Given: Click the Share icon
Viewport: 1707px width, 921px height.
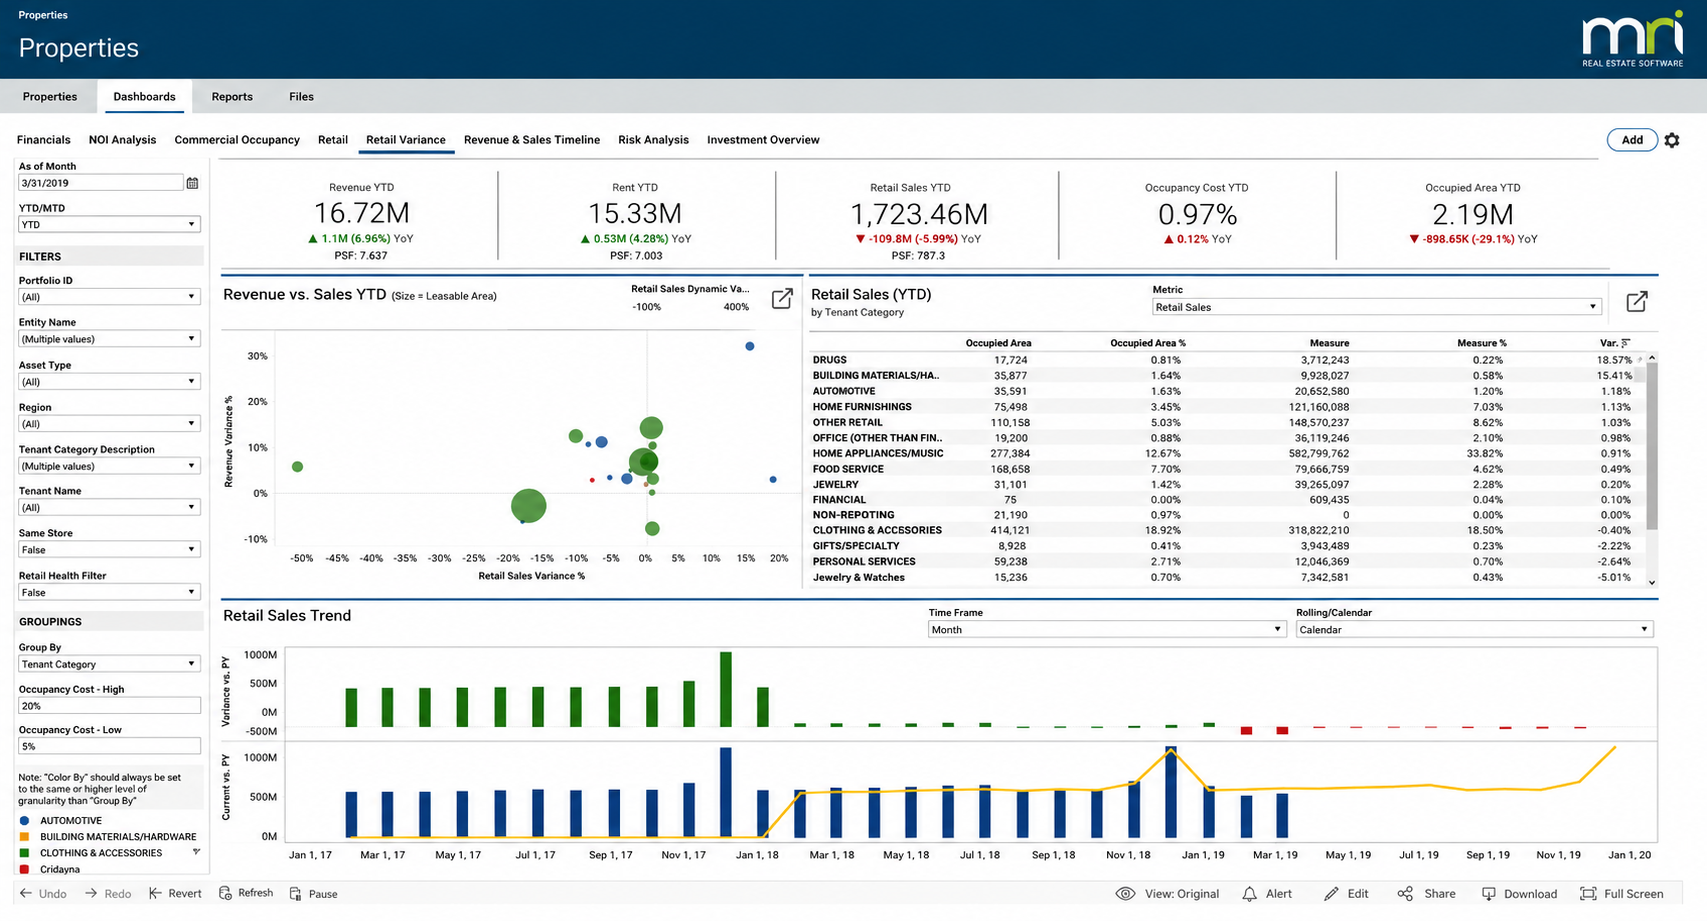Looking at the screenshot, I should [x=1405, y=893].
